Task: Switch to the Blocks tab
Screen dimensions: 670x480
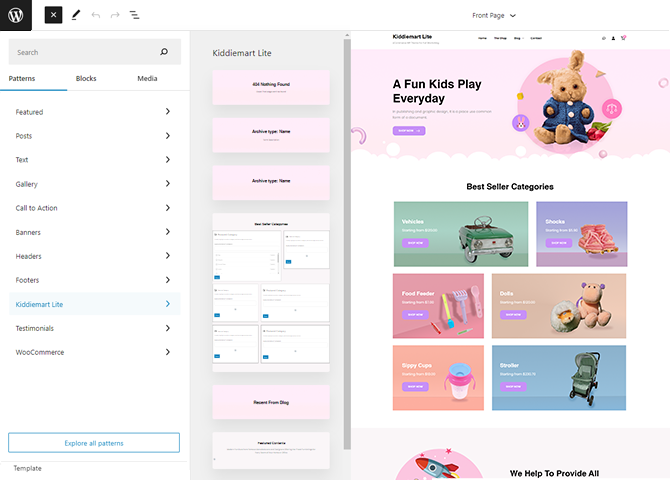Action: 86,78
